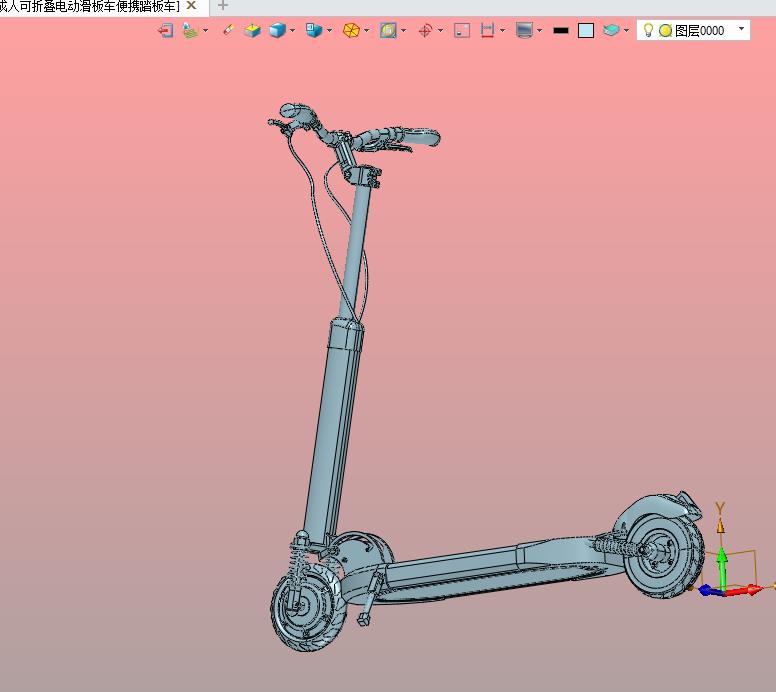Toggle the small square frame icon left of the H icon

coord(462,31)
